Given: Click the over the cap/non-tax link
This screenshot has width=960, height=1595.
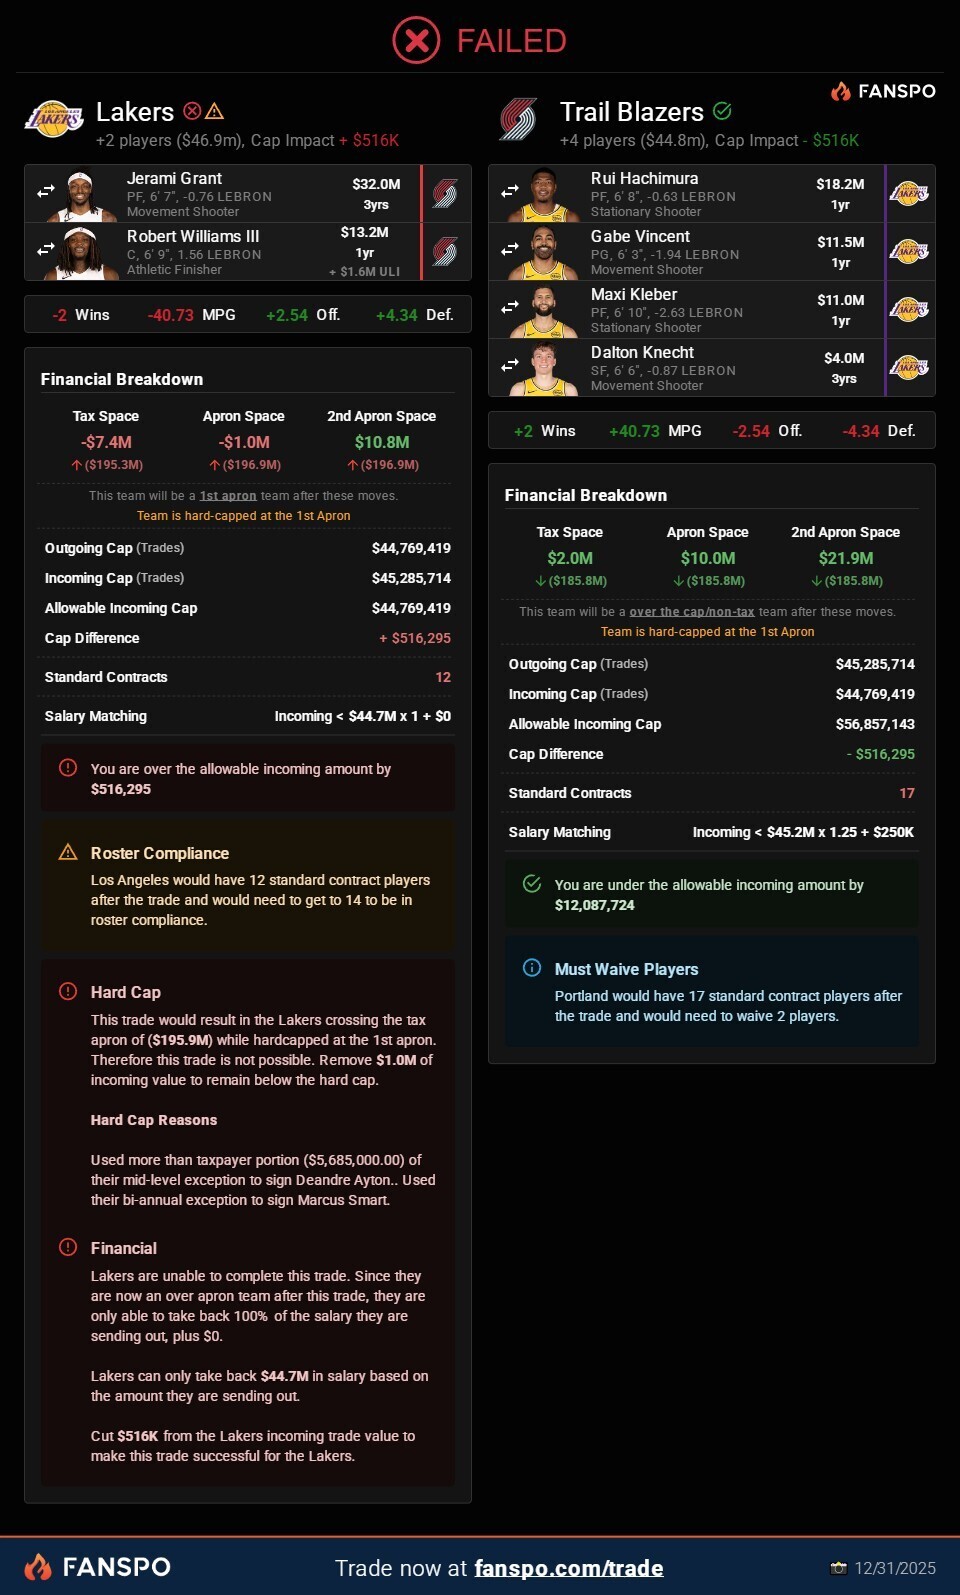Looking at the screenshot, I should pos(692,612).
